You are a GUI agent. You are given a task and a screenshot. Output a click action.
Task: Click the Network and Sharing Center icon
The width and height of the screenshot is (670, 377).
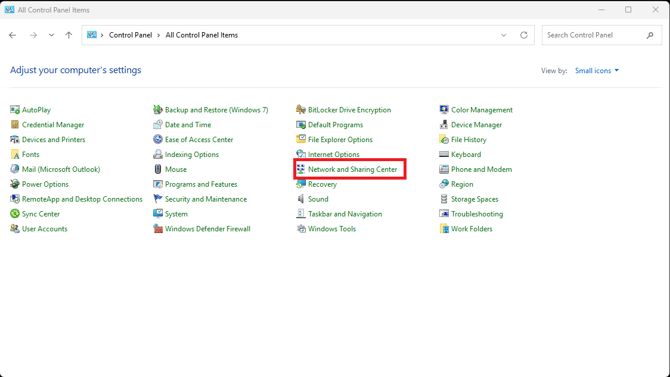(301, 169)
